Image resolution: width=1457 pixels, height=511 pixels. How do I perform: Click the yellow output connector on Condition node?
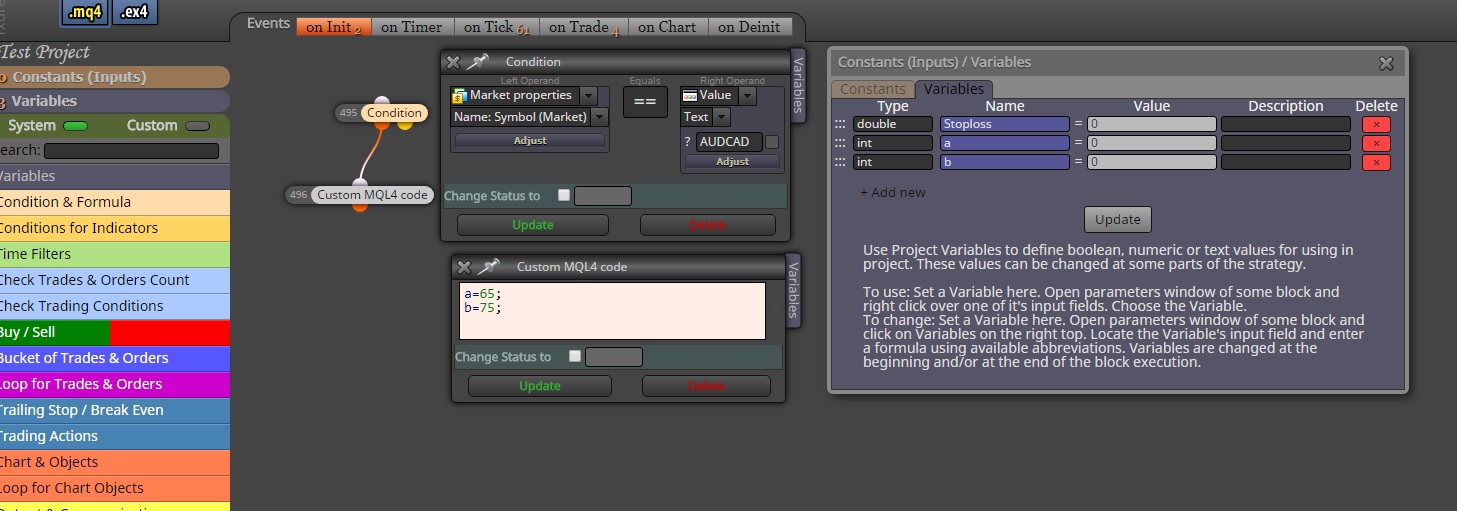tap(405, 125)
